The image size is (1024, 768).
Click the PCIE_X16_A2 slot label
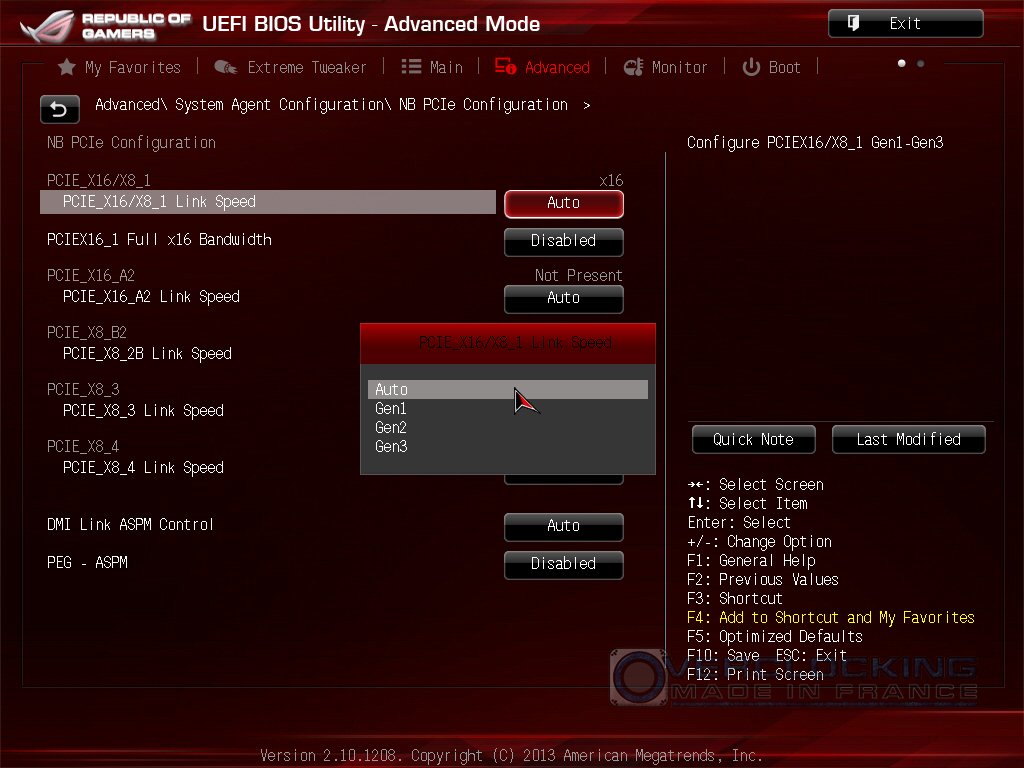click(x=91, y=276)
